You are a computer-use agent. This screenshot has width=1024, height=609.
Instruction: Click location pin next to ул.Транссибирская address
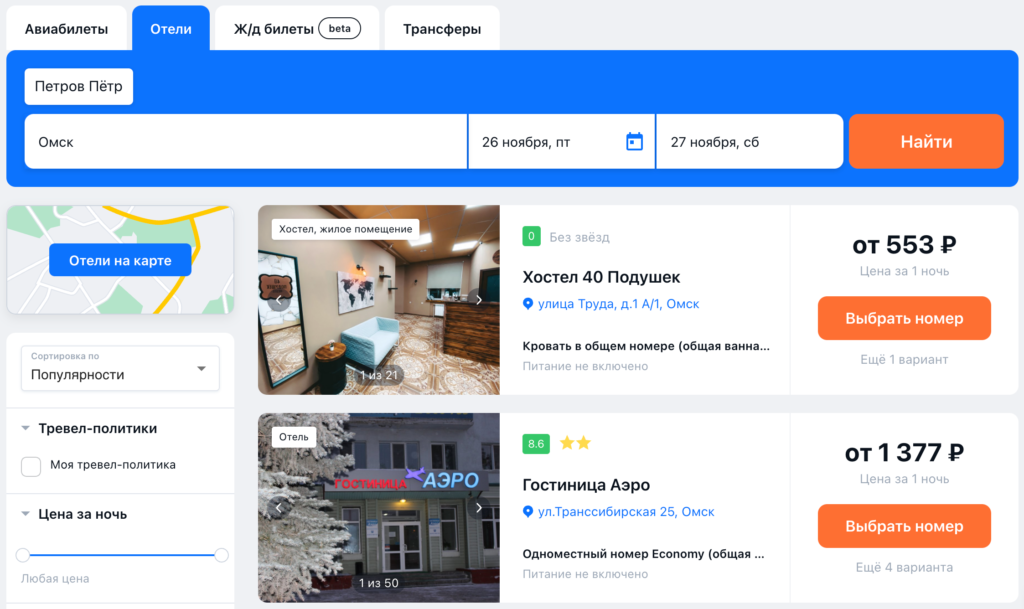tap(528, 512)
